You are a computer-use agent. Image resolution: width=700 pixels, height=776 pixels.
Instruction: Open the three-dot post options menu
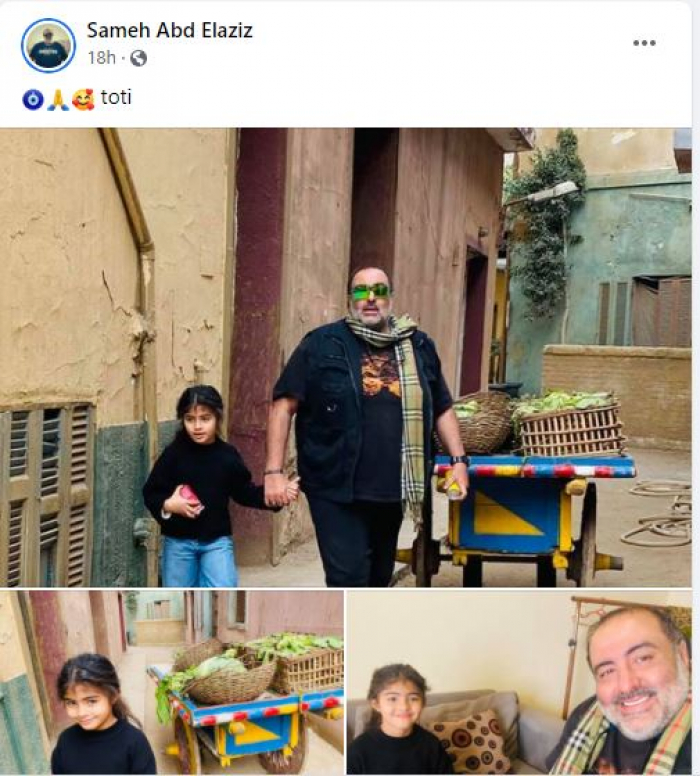point(644,43)
